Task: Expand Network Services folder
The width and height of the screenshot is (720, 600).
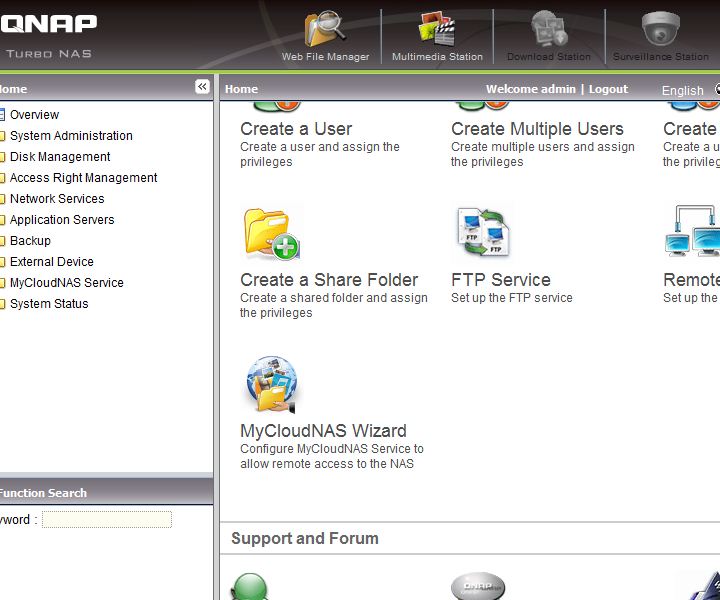Action: pos(57,199)
